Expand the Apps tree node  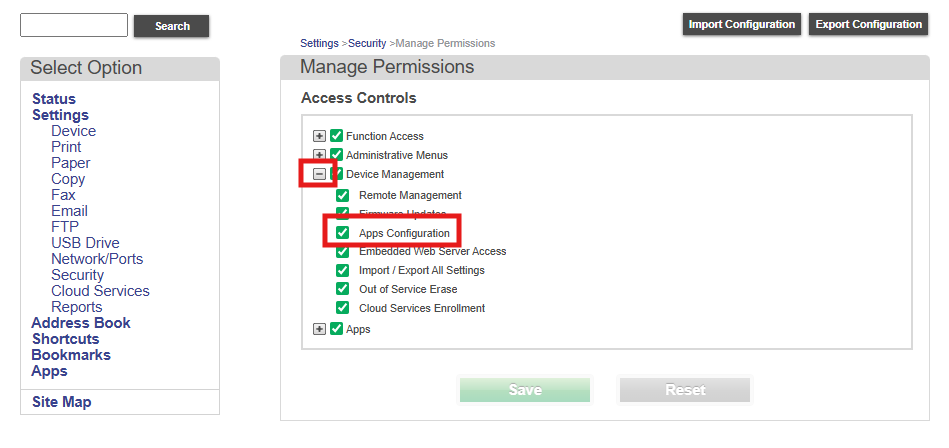pyautogui.click(x=320, y=329)
